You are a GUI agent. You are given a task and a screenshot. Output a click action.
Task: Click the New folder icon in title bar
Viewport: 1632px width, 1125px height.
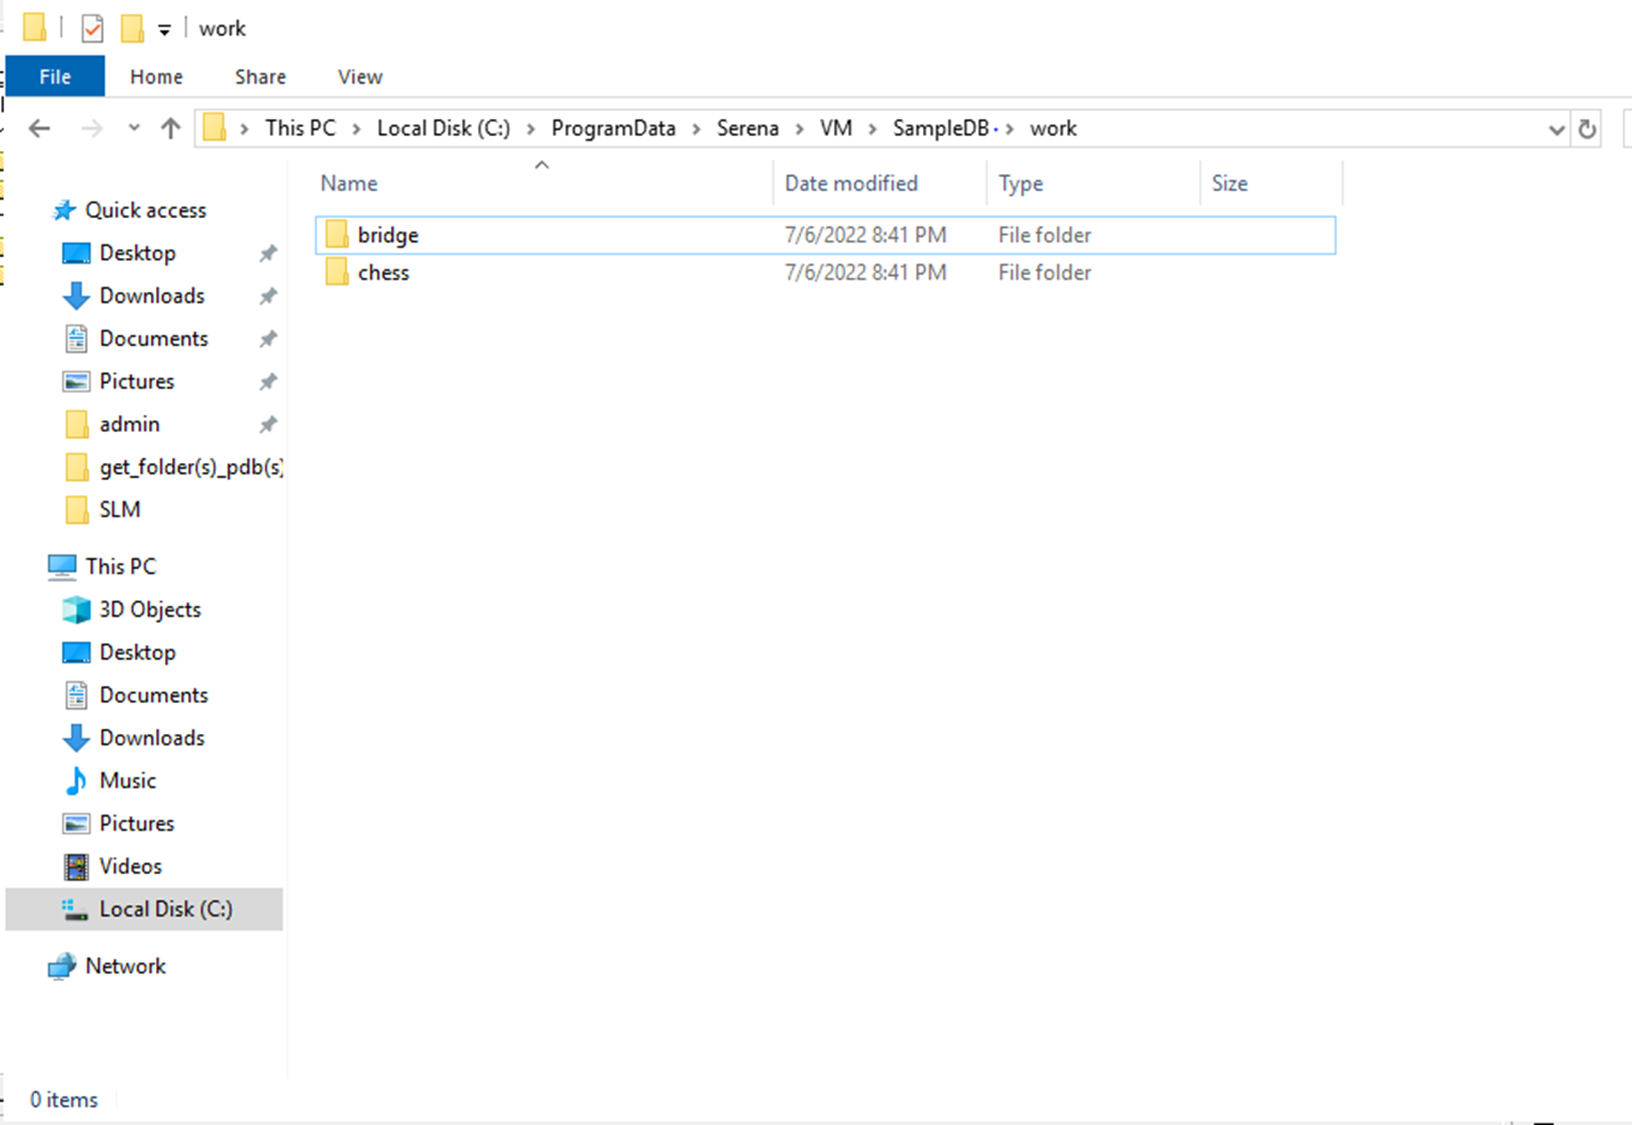132,28
